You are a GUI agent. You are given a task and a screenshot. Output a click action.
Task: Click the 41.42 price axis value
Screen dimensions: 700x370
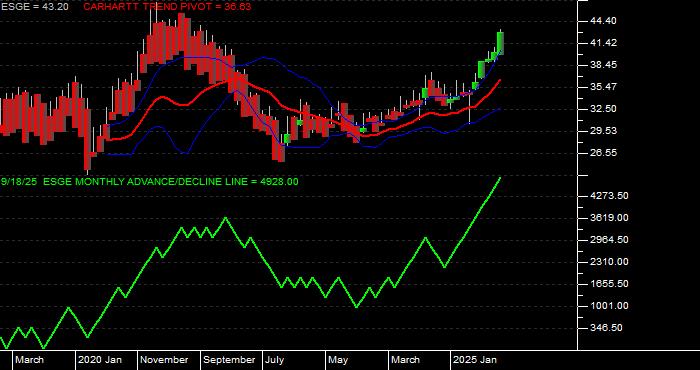(x=603, y=43)
